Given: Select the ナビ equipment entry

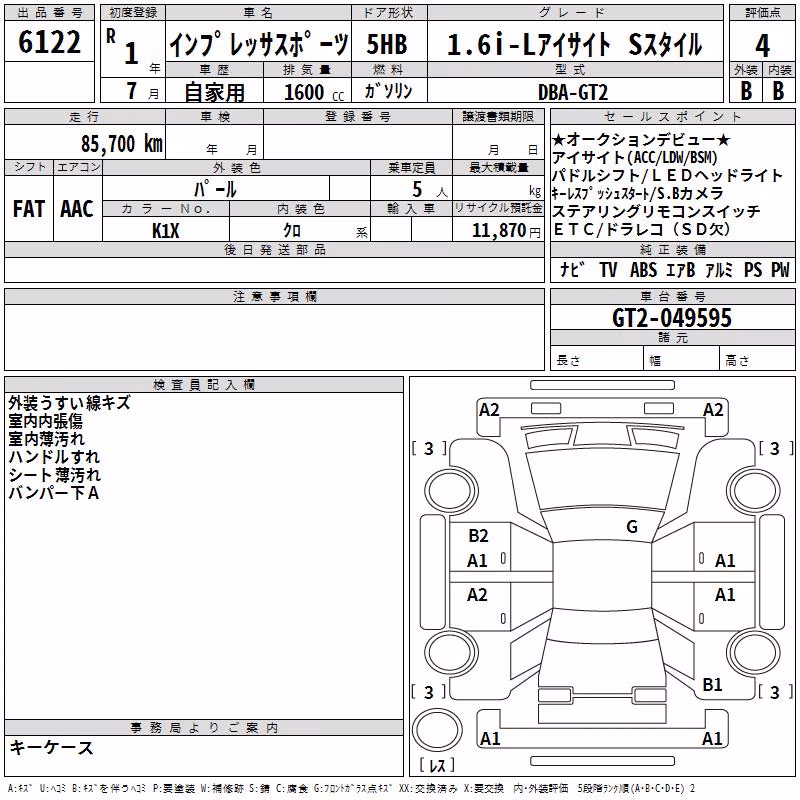Looking at the screenshot, I should [571, 269].
